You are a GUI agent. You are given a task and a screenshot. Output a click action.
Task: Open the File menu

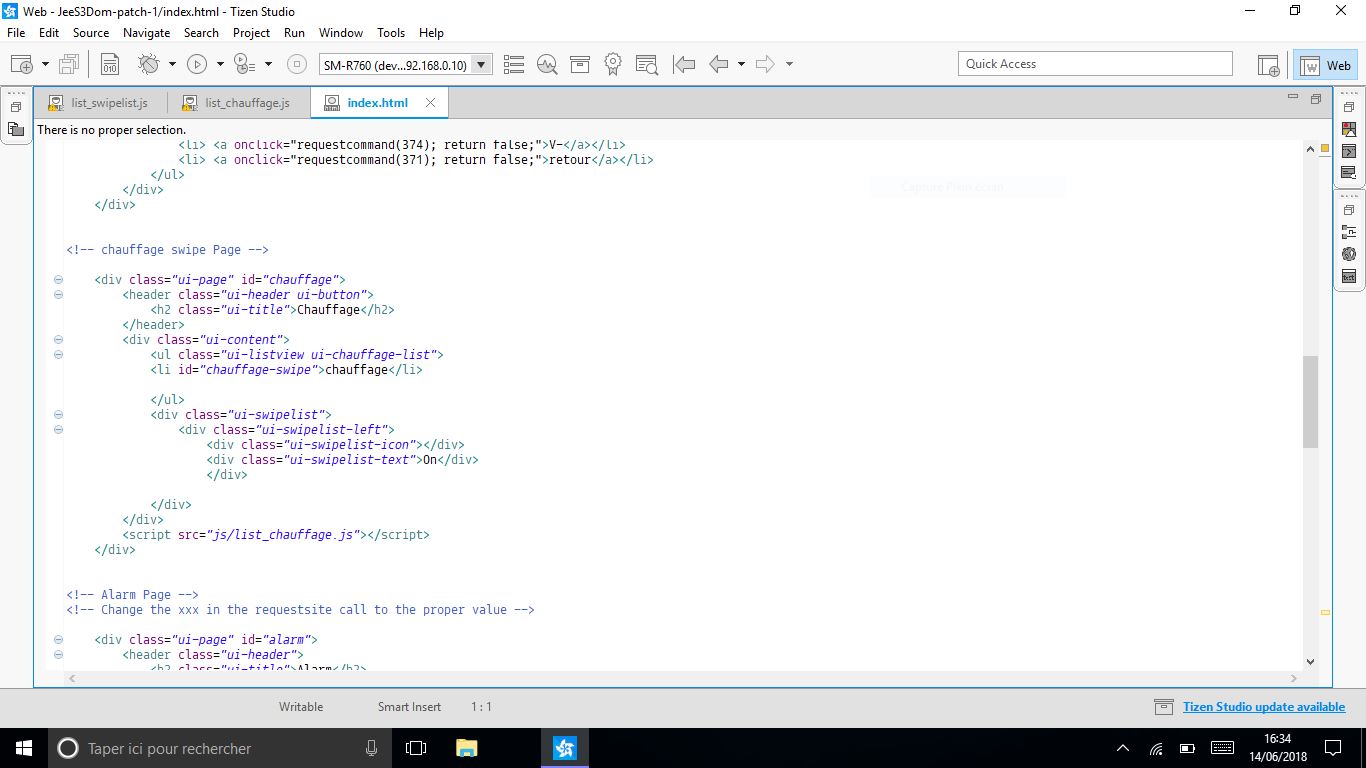click(16, 33)
